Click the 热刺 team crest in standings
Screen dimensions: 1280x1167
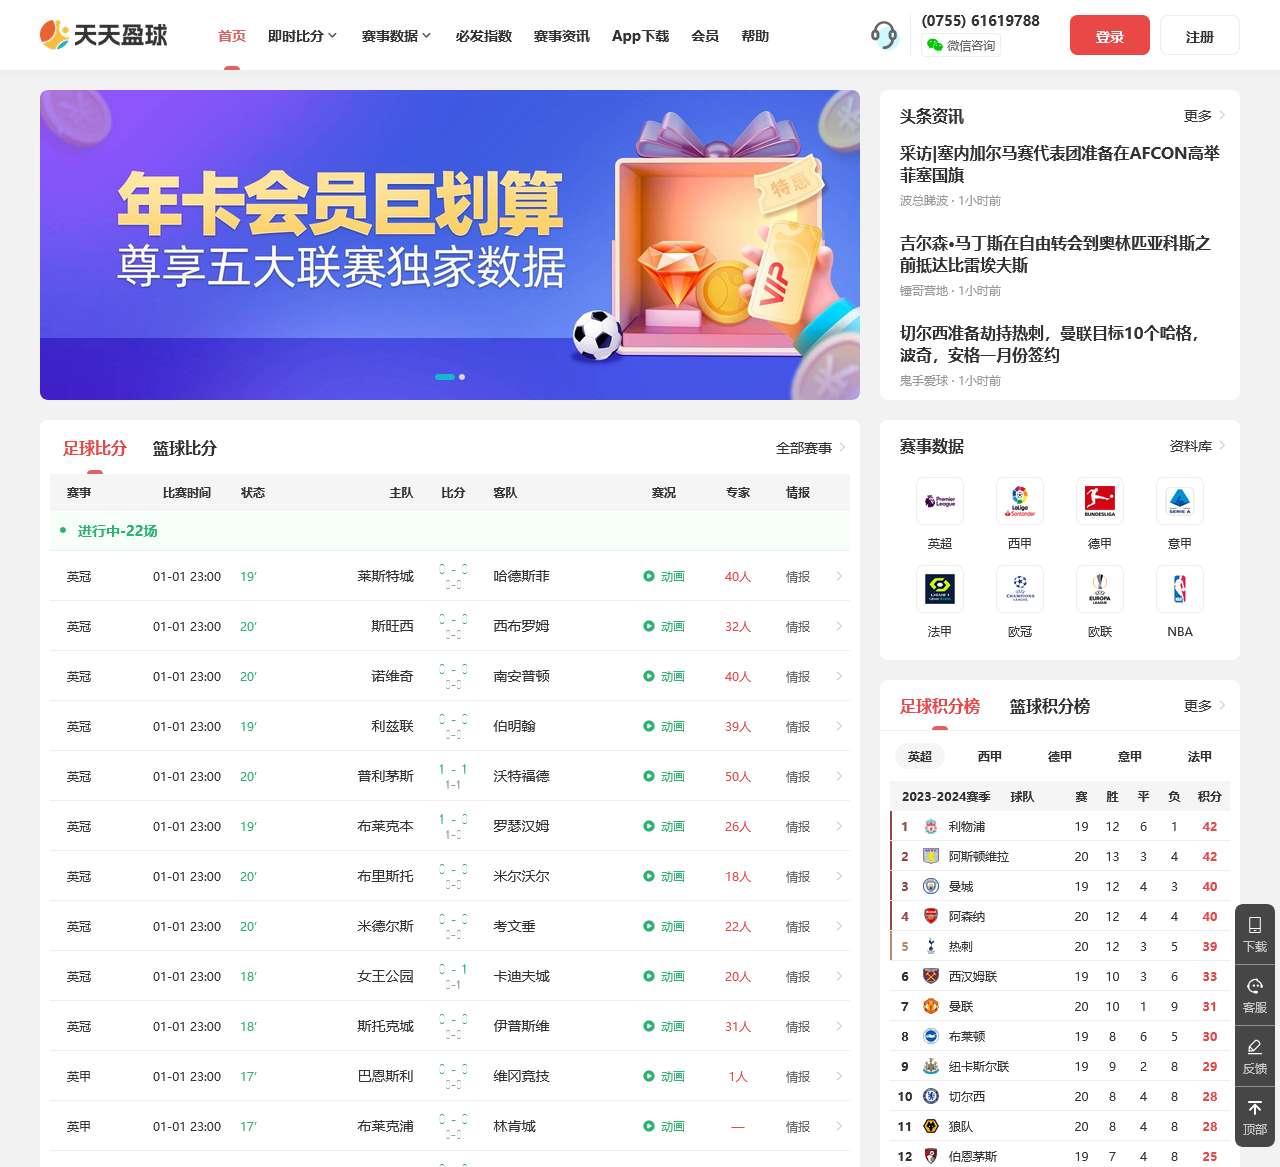pos(931,946)
